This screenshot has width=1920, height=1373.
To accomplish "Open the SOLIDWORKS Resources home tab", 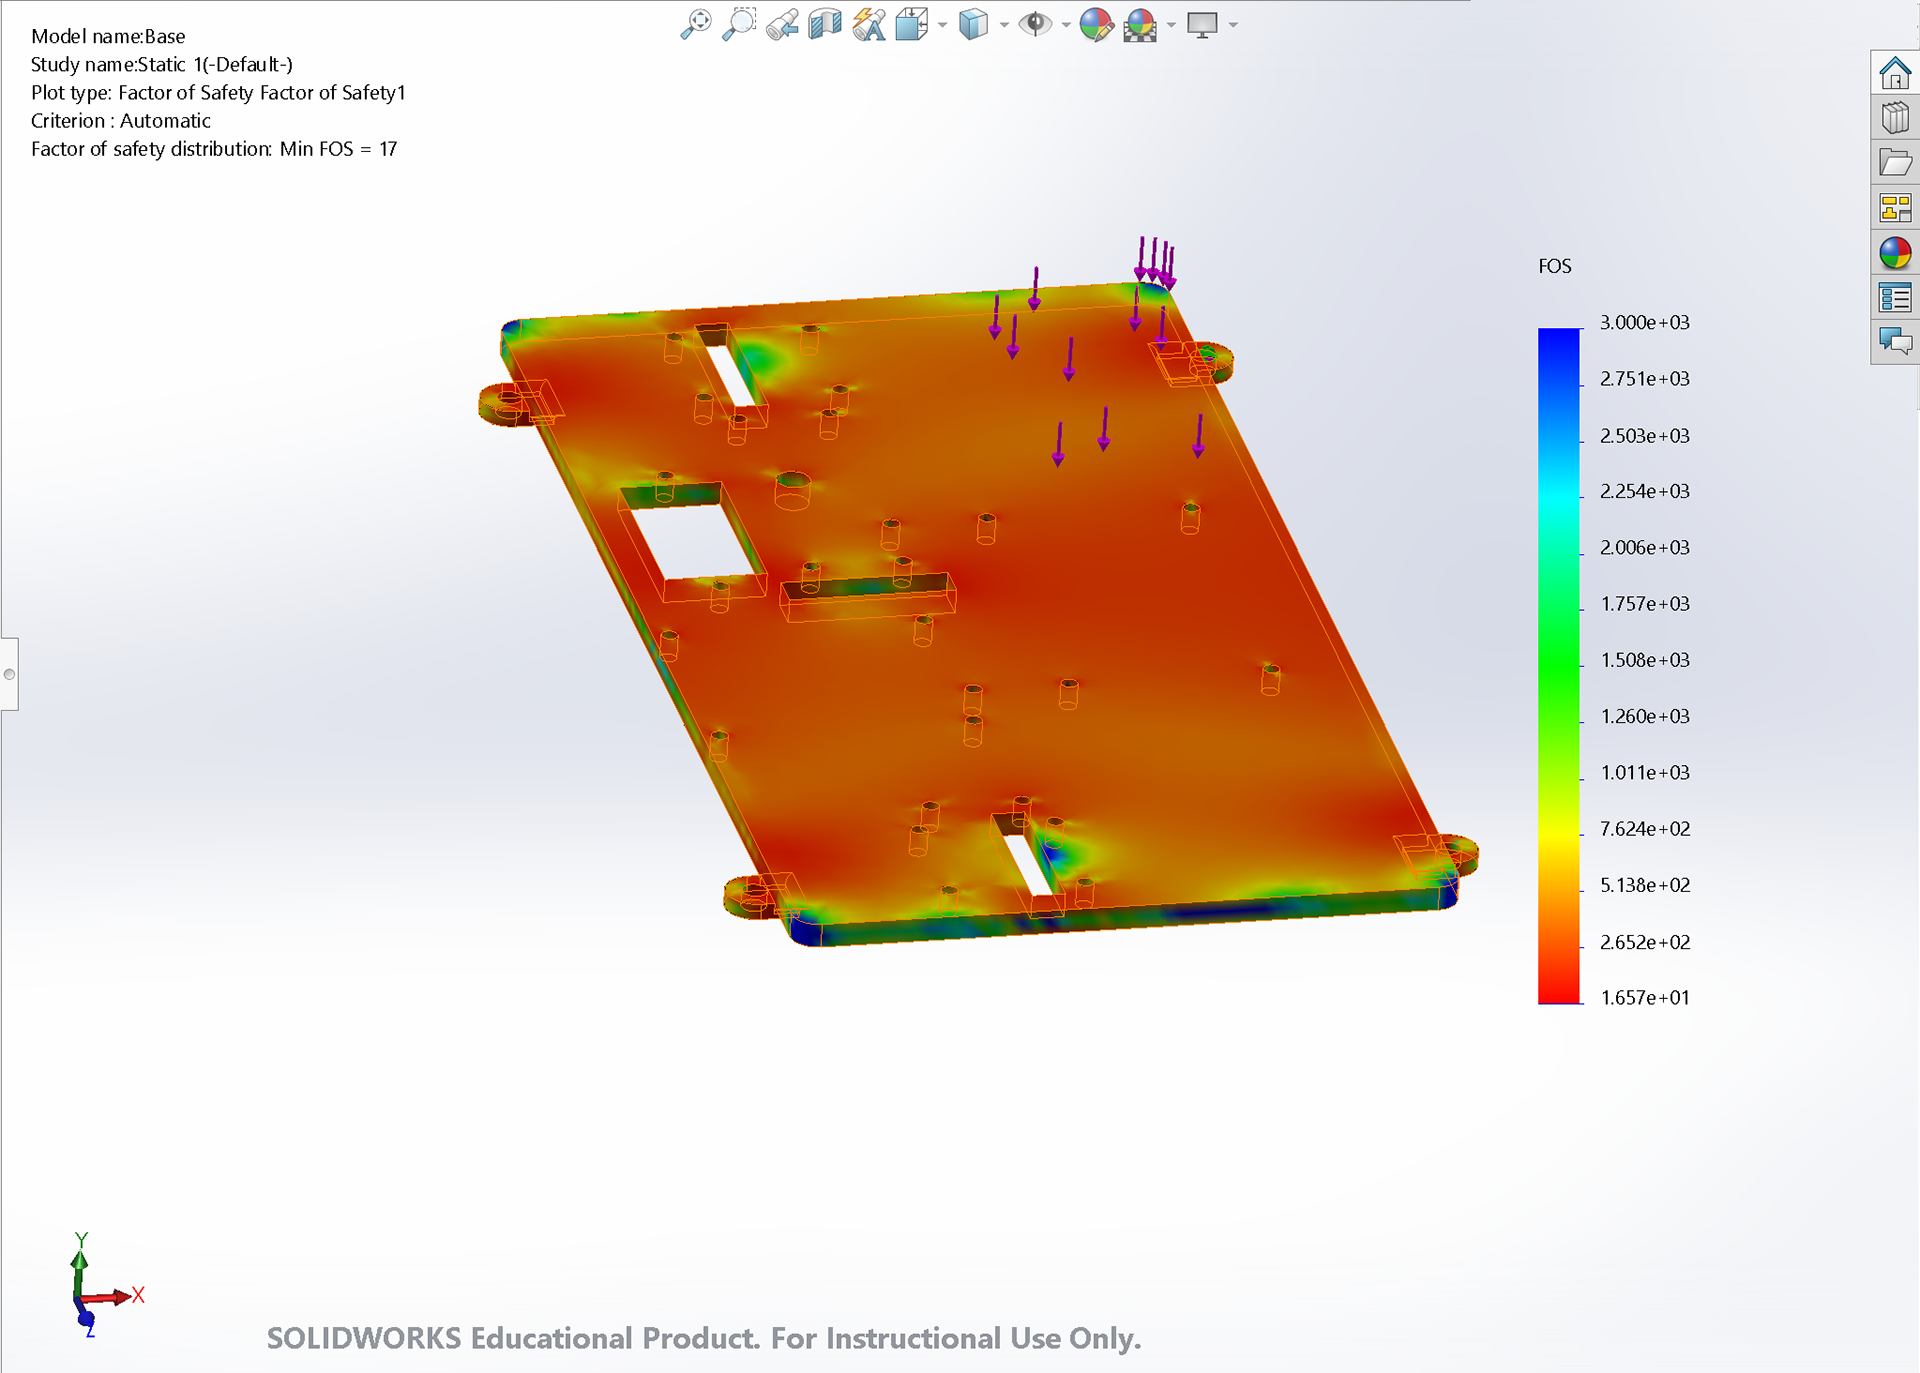I will [x=1894, y=73].
